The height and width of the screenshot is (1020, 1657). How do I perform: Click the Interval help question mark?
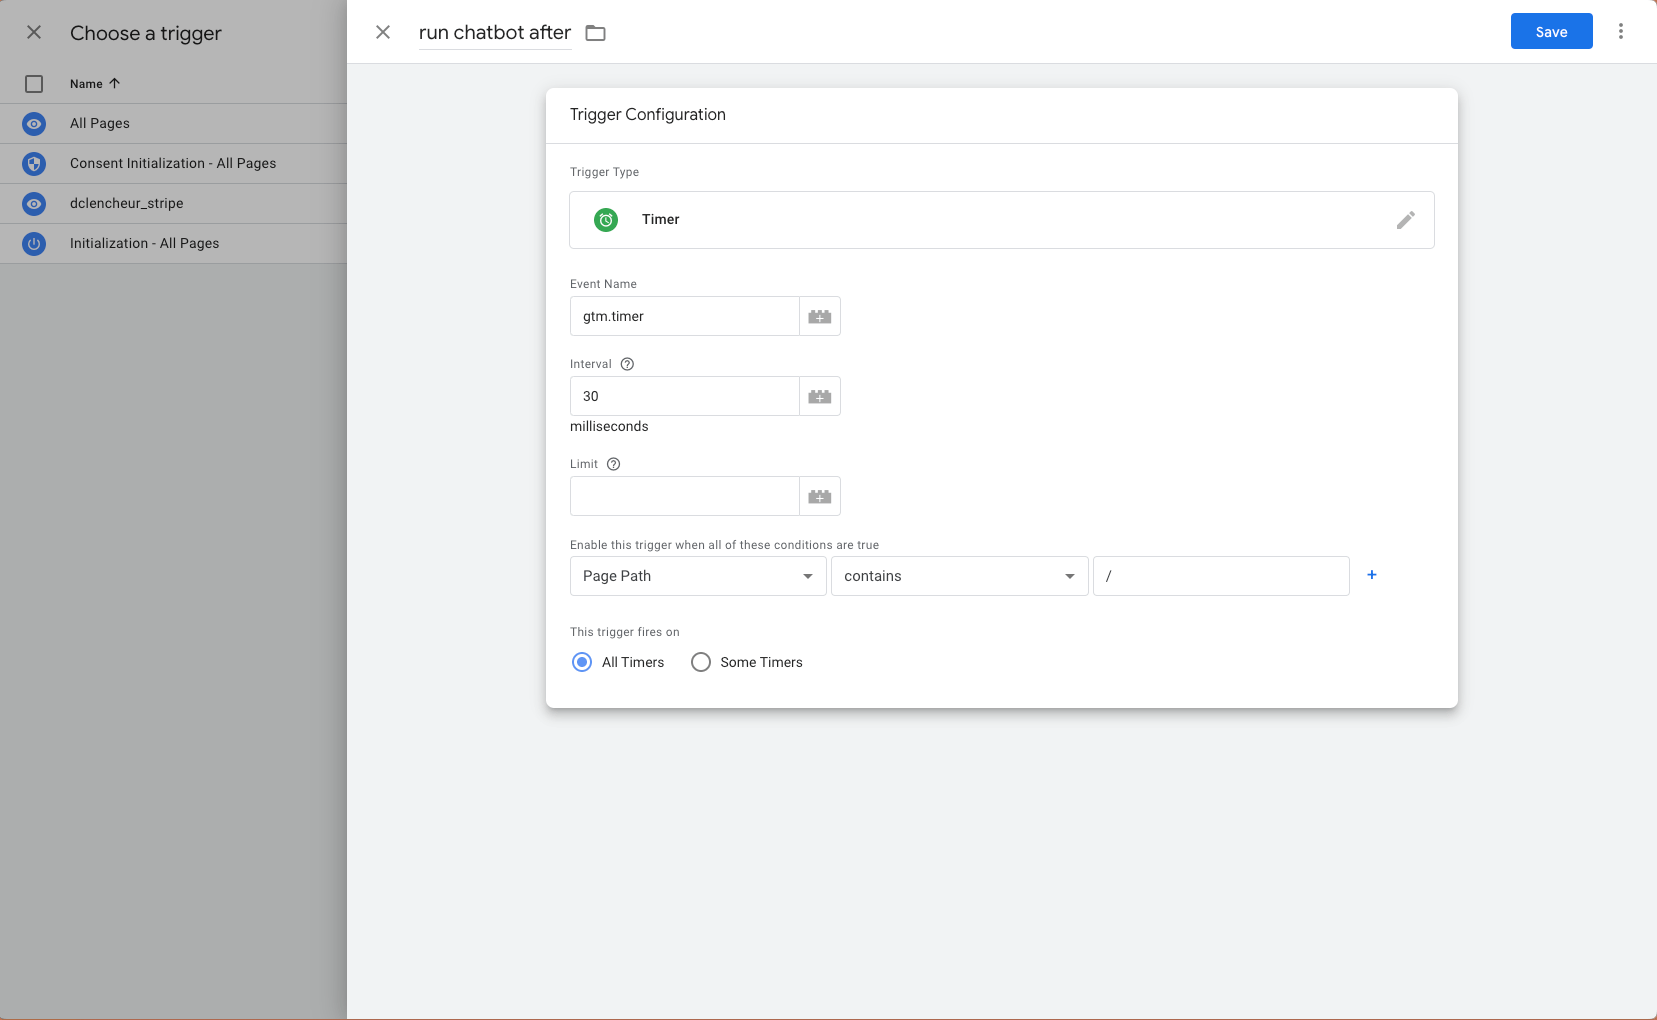click(x=627, y=364)
